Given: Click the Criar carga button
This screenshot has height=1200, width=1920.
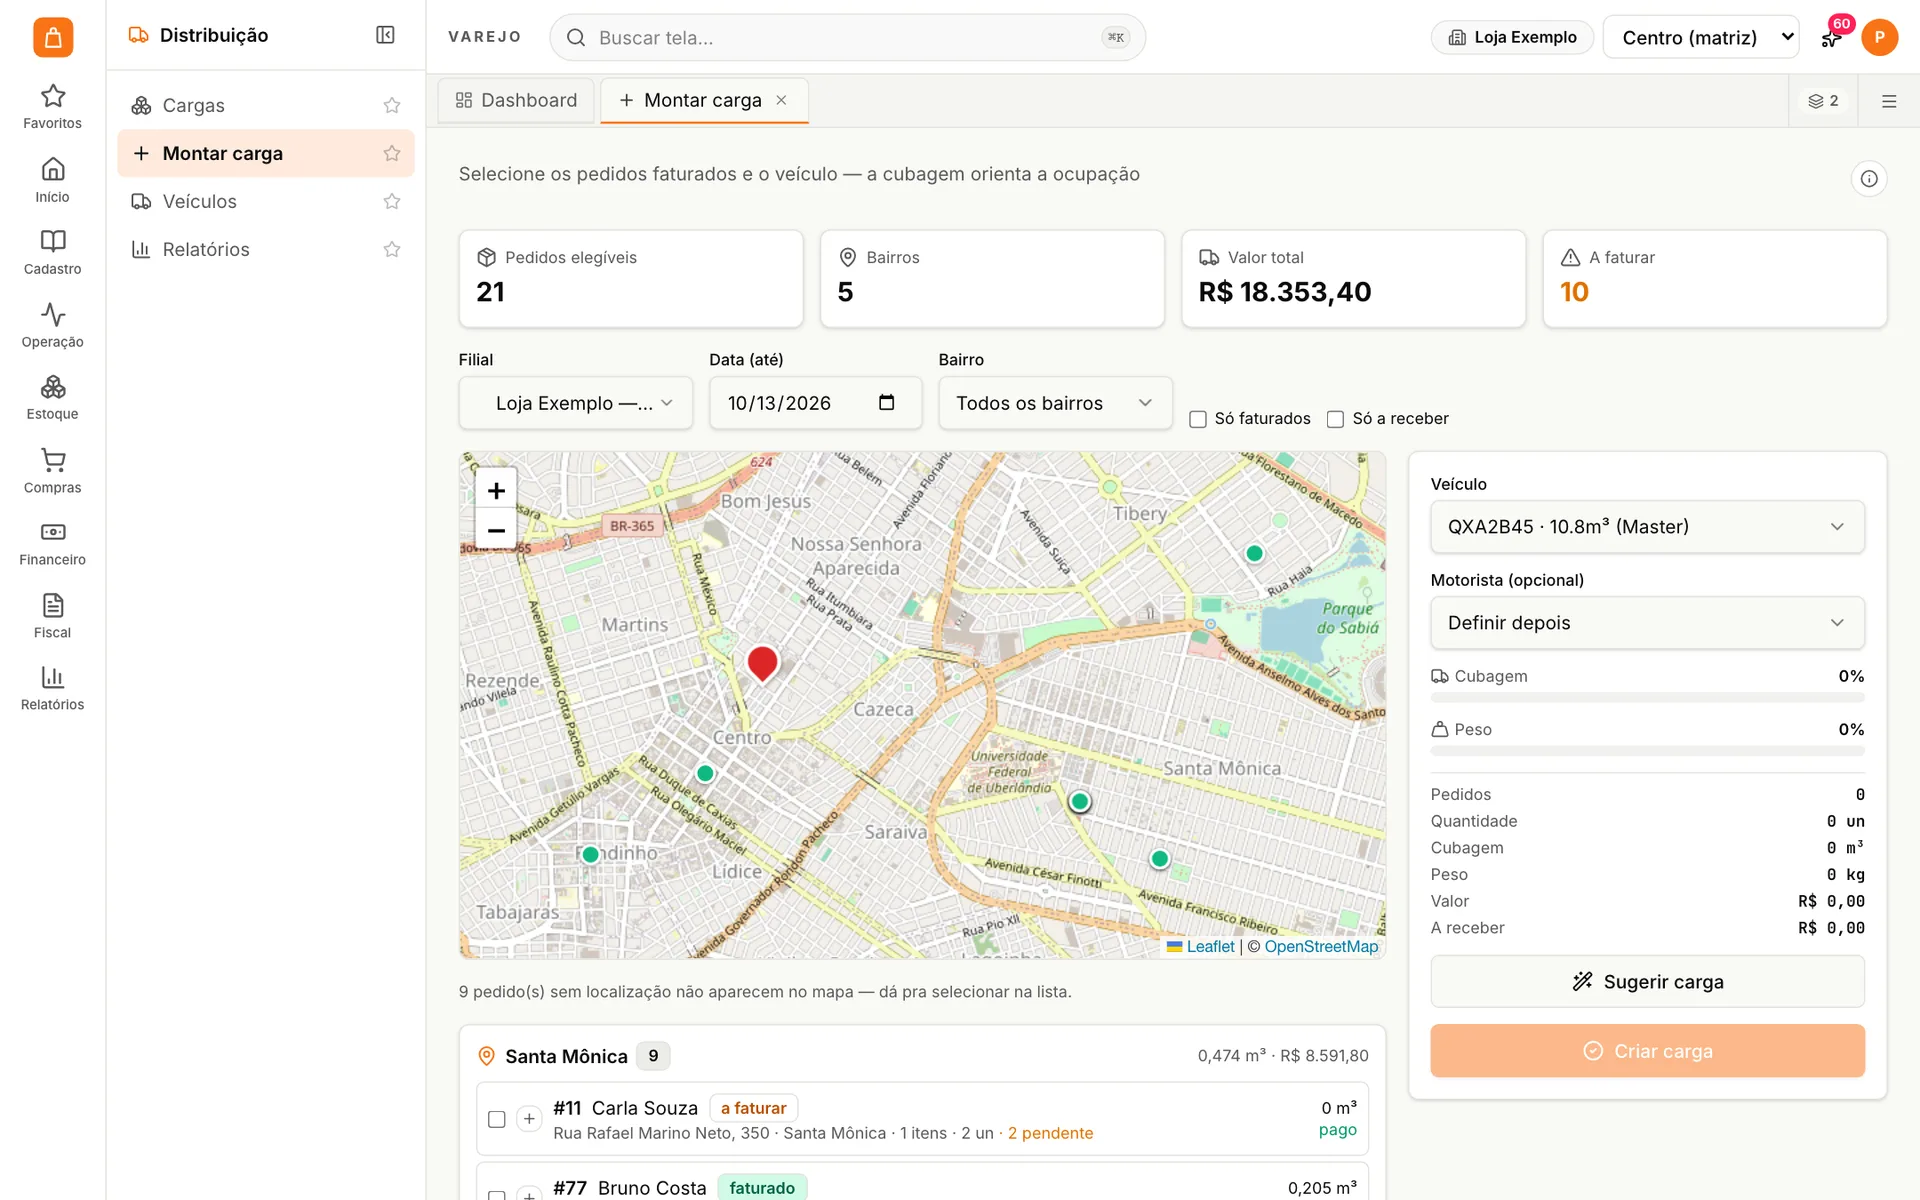Looking at the screenshot, I should click(1647, 1051).
